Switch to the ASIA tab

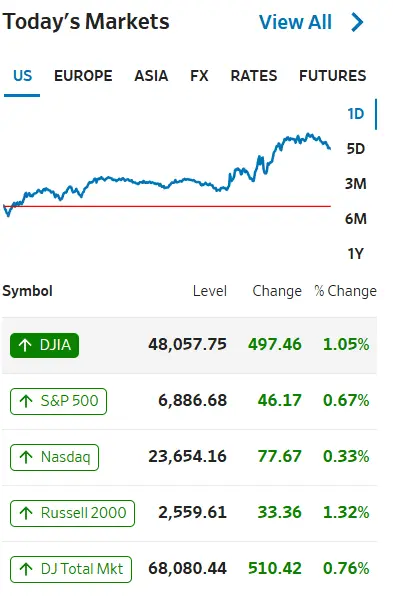click(151, 76)
